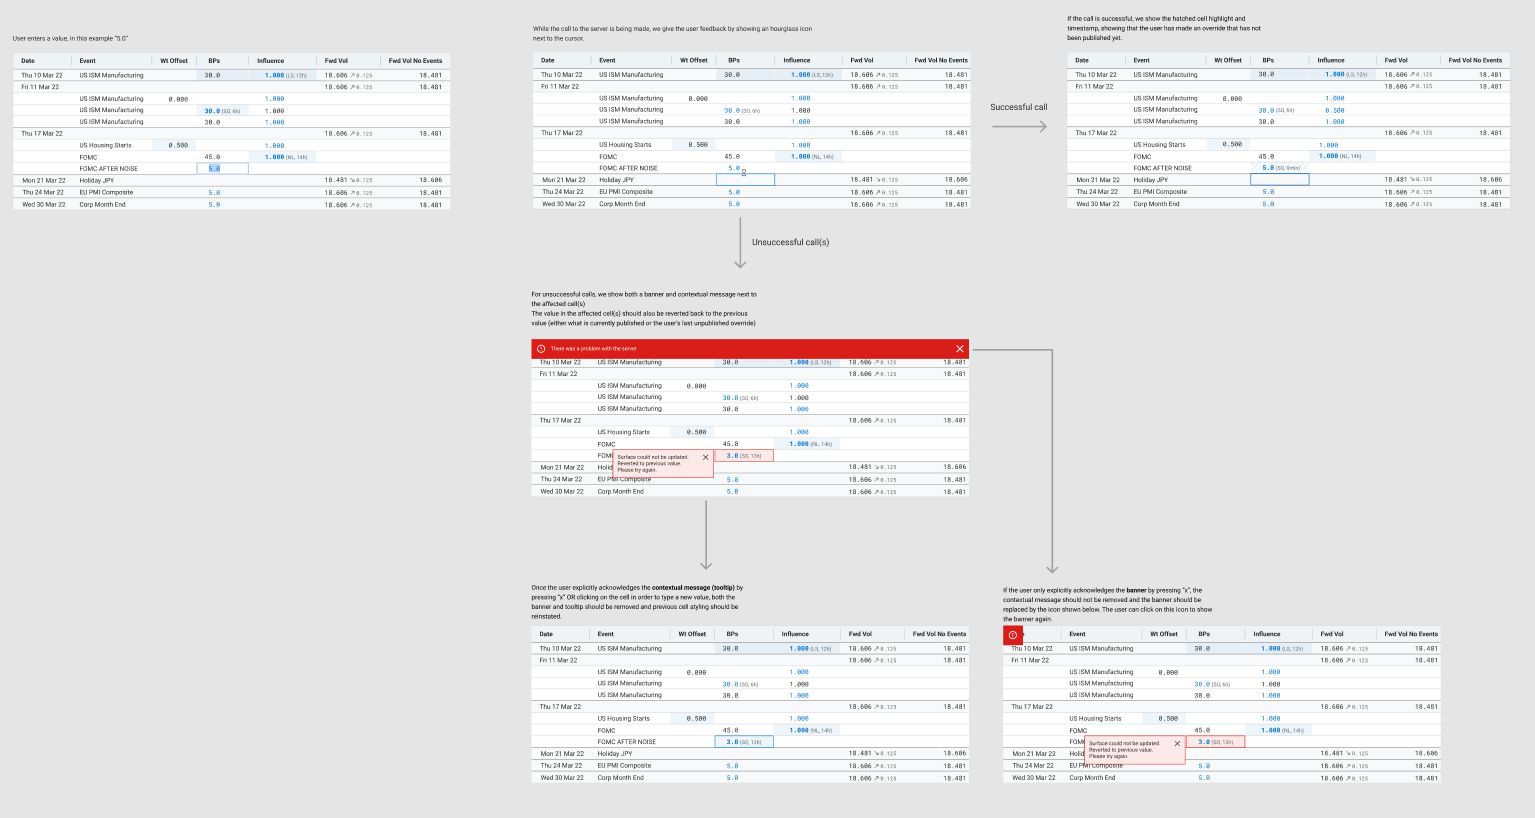
Task: Click the trend arrow beside Corp Month End Fwd Vol
Action: [353, 204]
